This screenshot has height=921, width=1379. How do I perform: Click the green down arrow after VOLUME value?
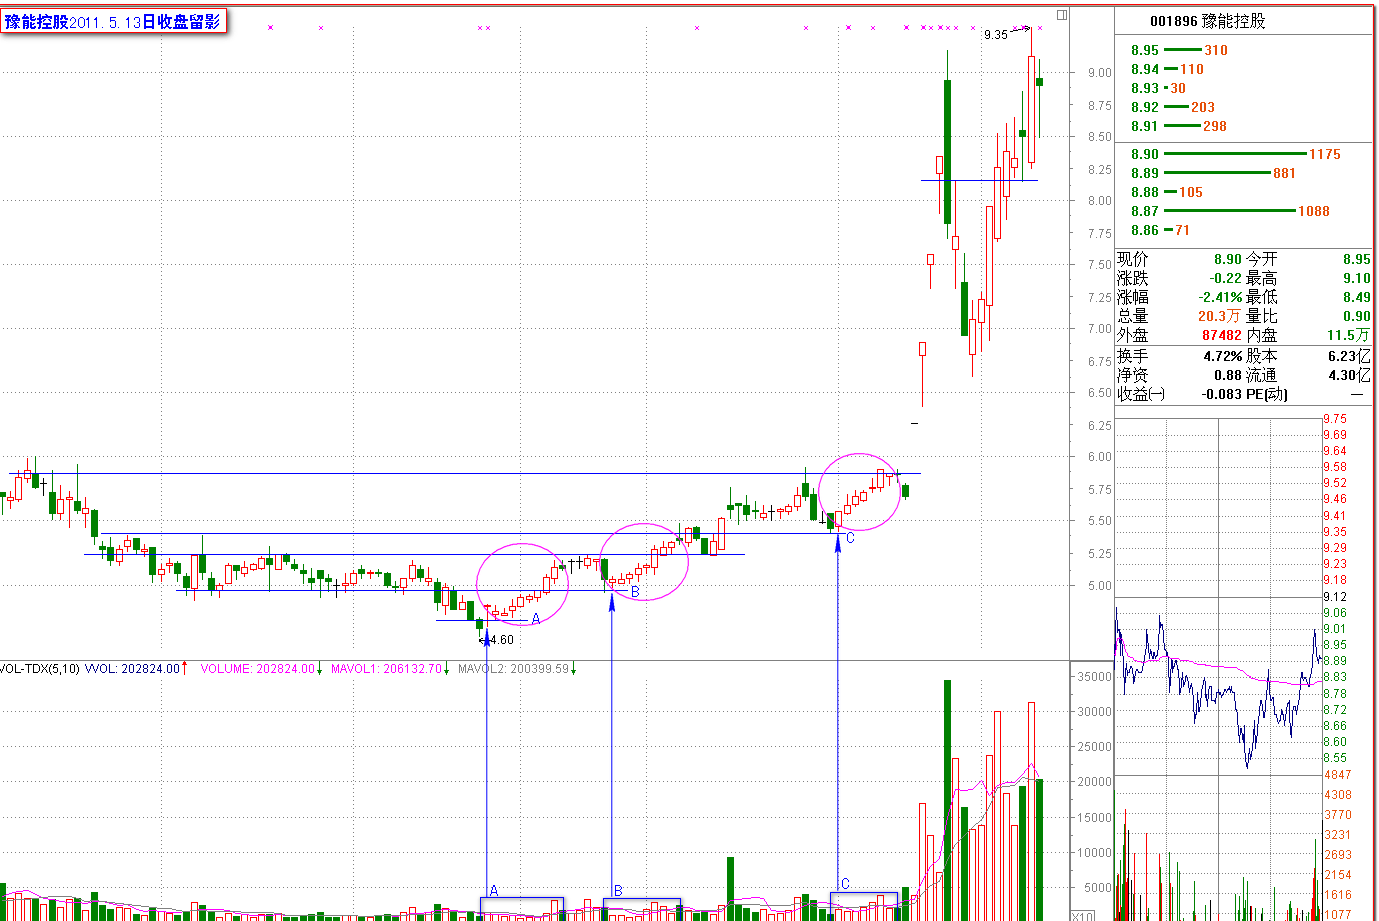coord(319,669)
